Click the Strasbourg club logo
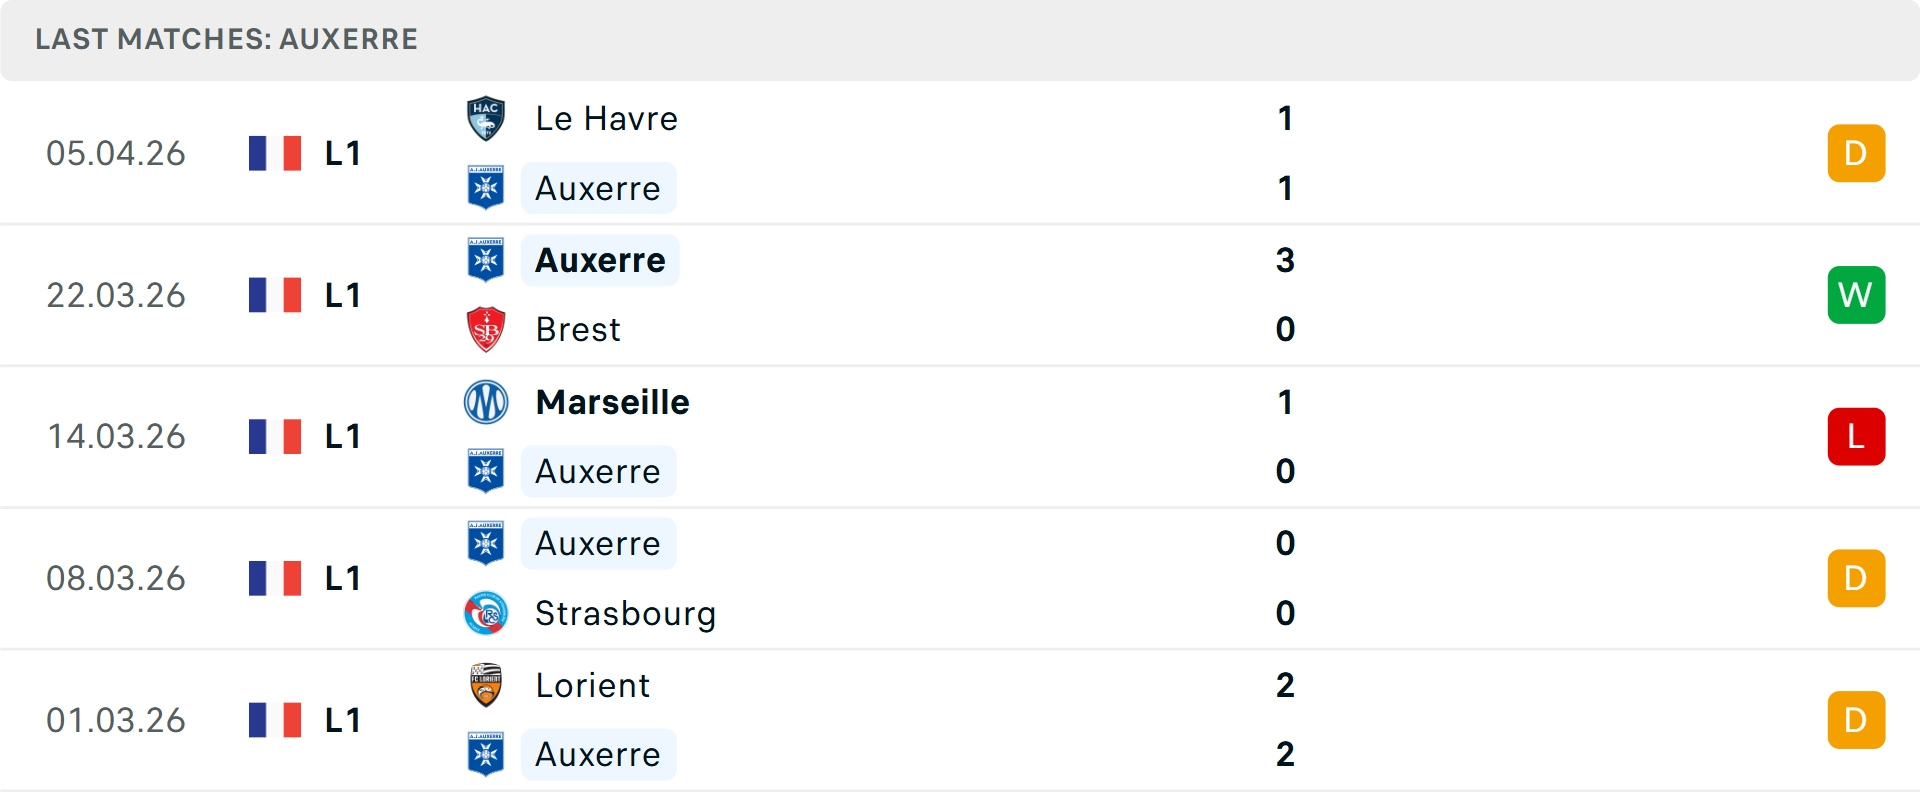 [486, 613]
